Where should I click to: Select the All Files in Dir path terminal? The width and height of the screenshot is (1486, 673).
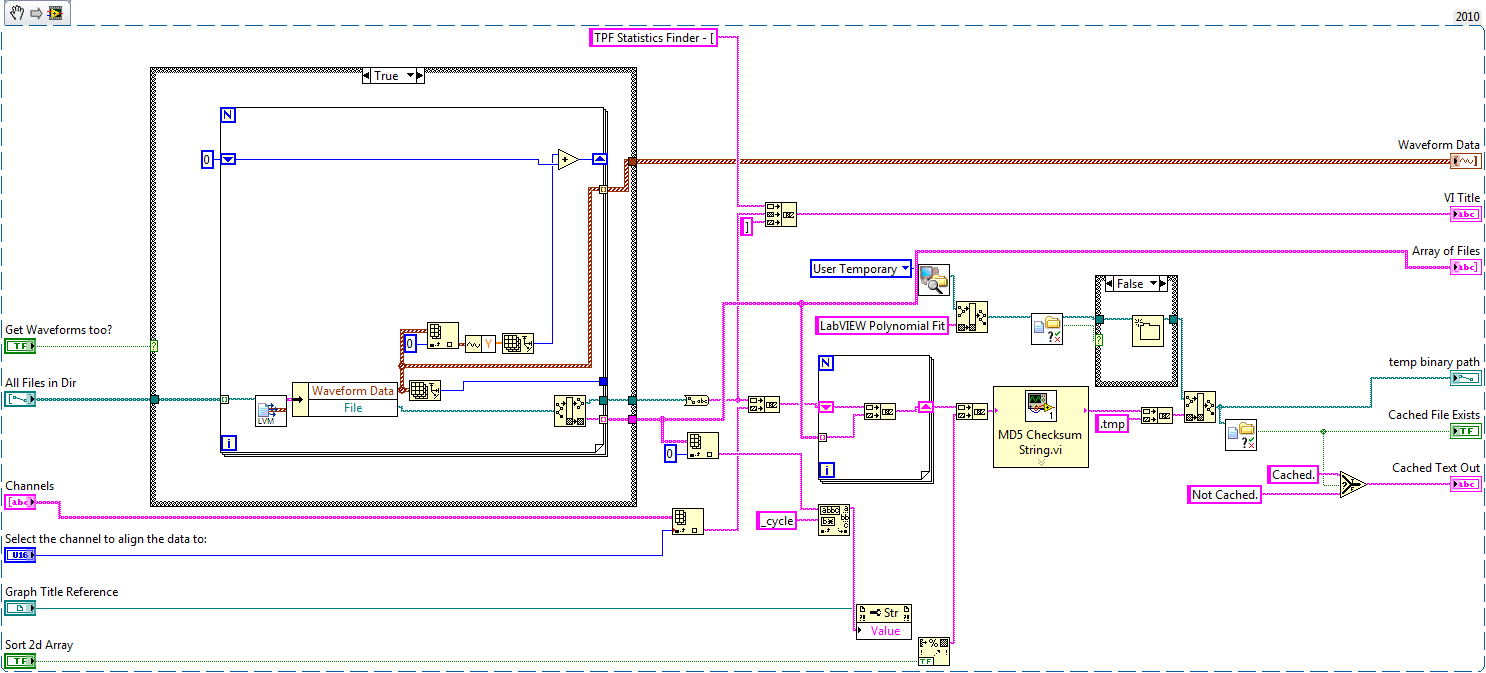[x=20, y=399]
